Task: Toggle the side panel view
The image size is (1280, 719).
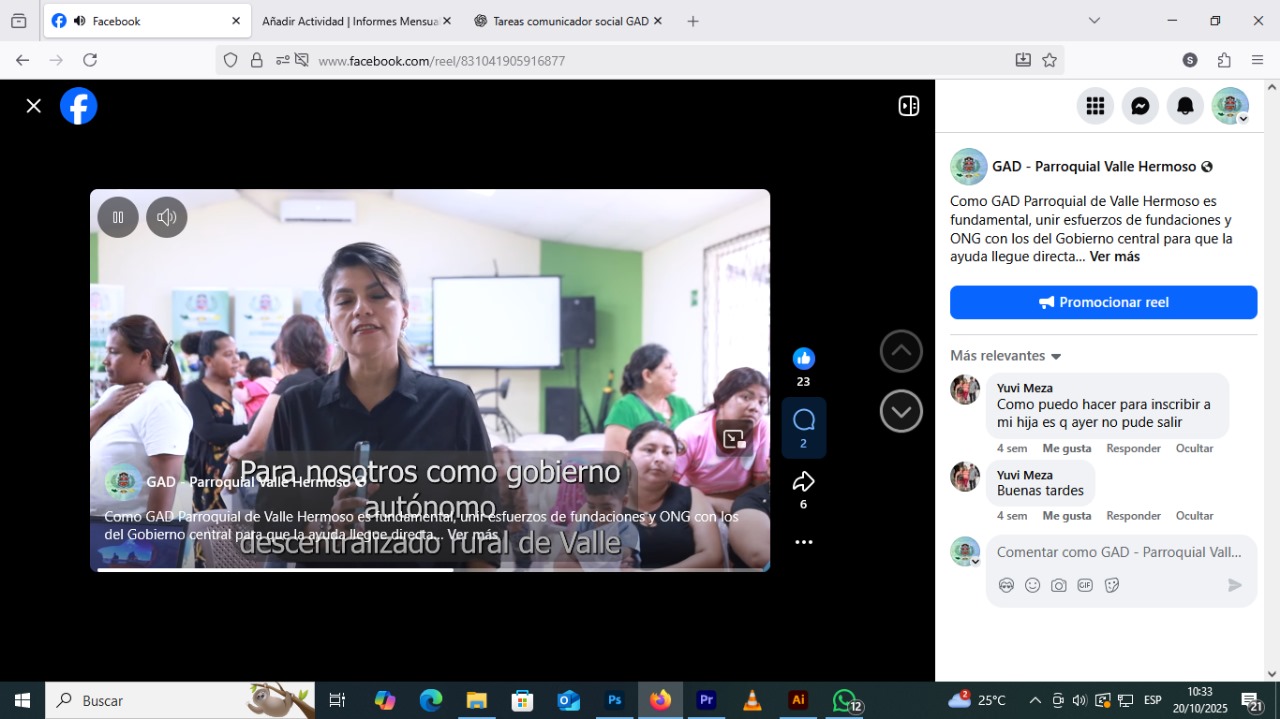Action: pos(908,106)
